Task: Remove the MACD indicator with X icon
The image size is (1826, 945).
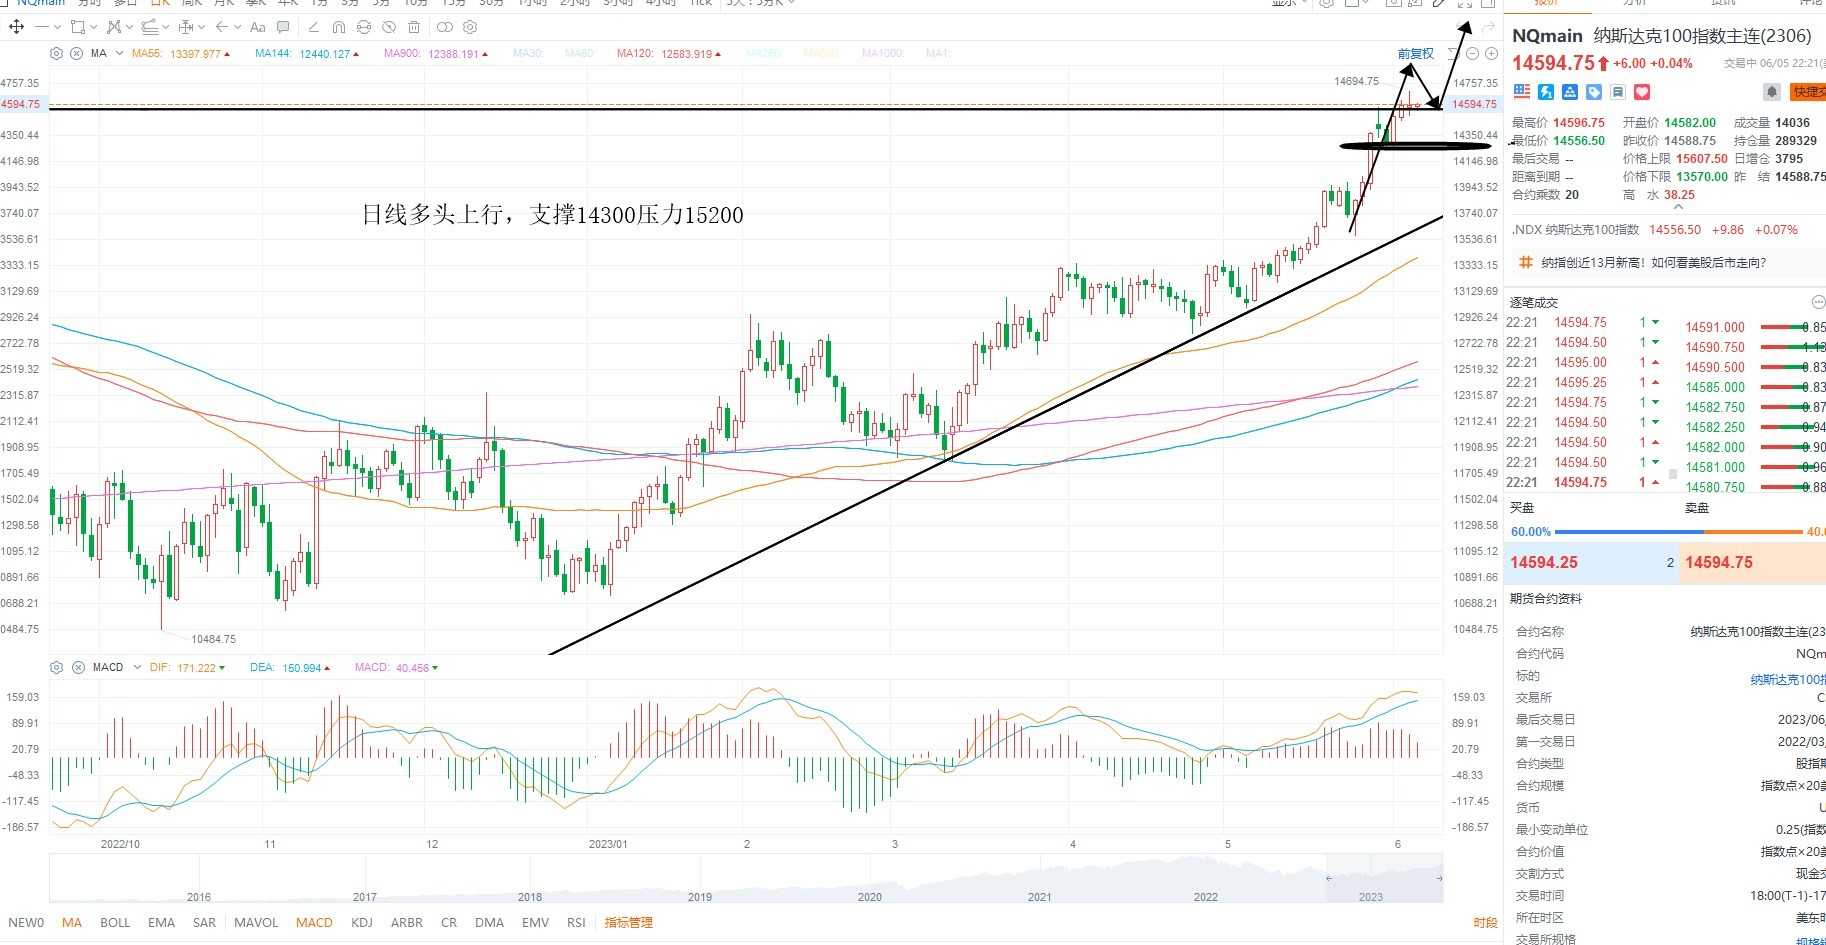Action: coord(78,667)
